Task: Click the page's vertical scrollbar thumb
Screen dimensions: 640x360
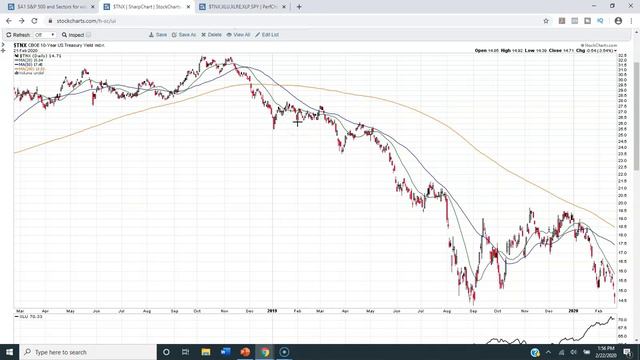Action: (636, 116)
